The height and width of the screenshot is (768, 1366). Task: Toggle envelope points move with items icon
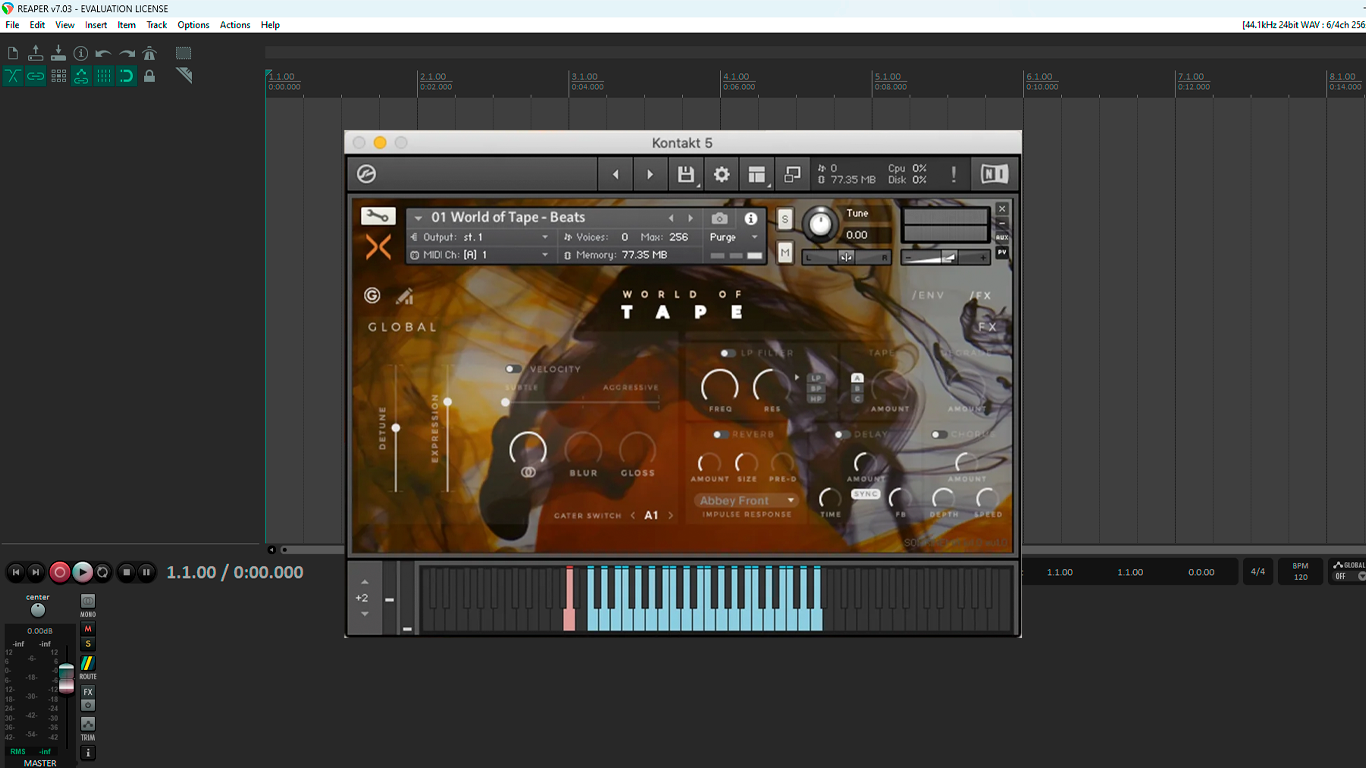coord(81,76)
